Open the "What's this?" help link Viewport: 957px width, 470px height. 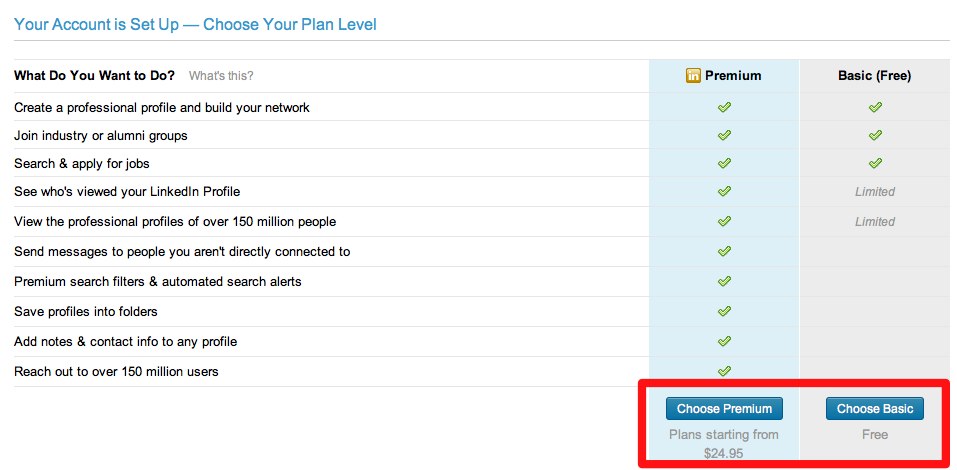tap(221, 76)
